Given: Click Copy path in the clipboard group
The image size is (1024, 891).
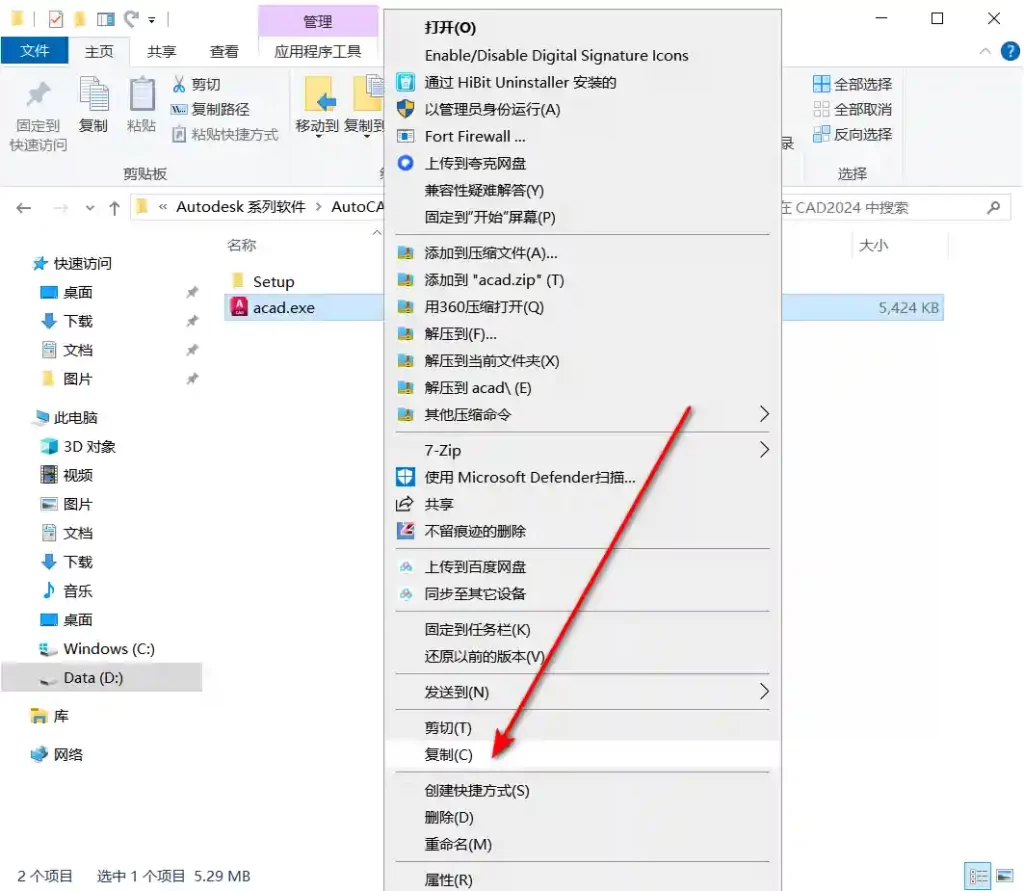Looking at the screenshot, I should 210,109.
